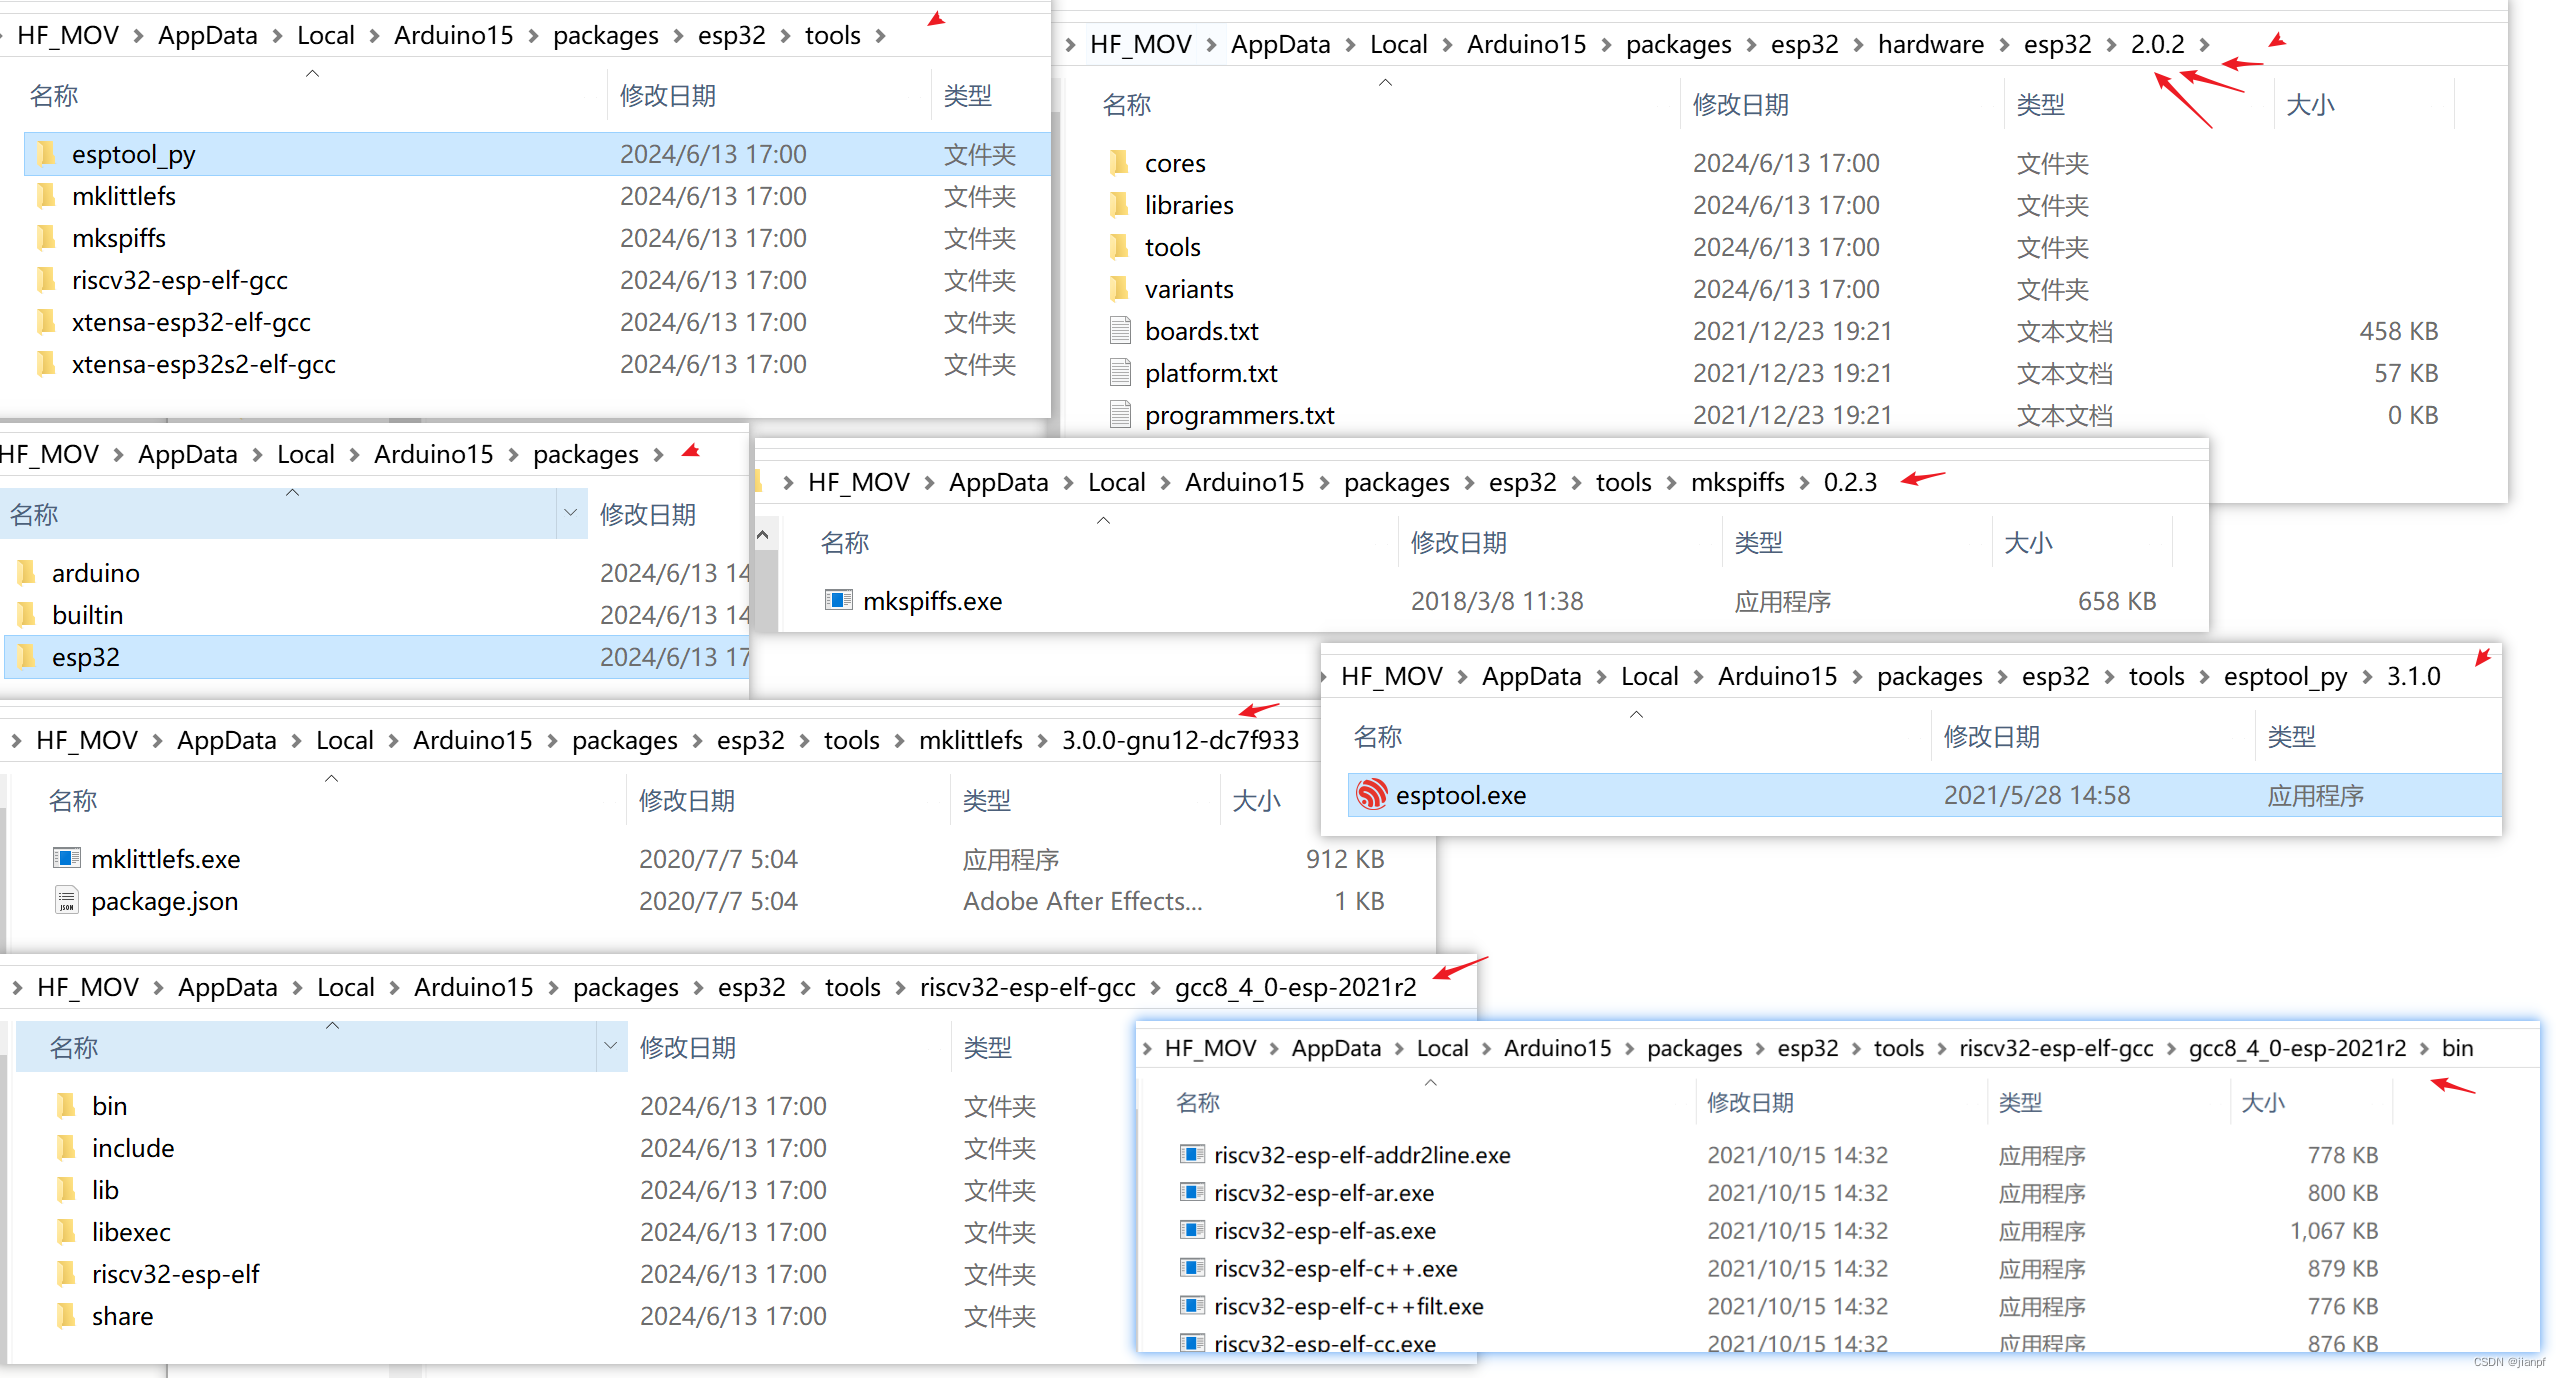
Task: Click the mkspiffs.exe application icon
Action: pos(838,601)
